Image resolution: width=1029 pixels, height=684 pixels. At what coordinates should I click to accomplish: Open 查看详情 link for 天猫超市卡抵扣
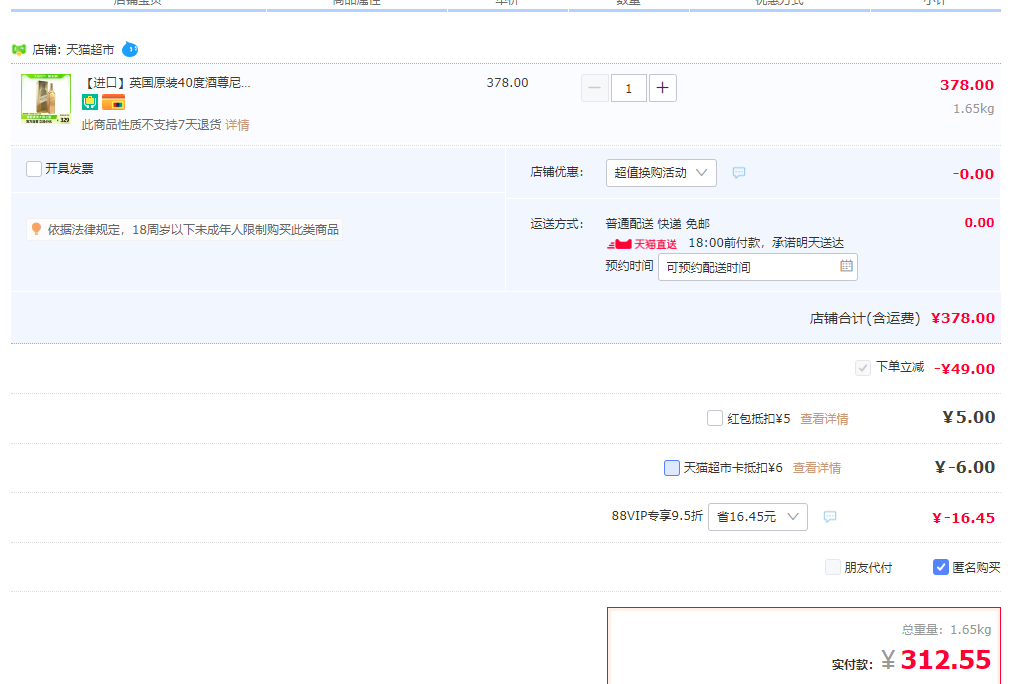pos(816,468)
